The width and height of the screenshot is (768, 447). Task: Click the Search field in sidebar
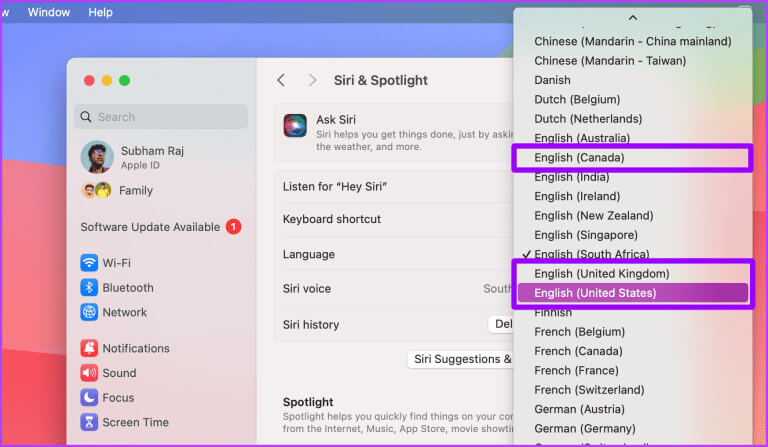[161, 117]
